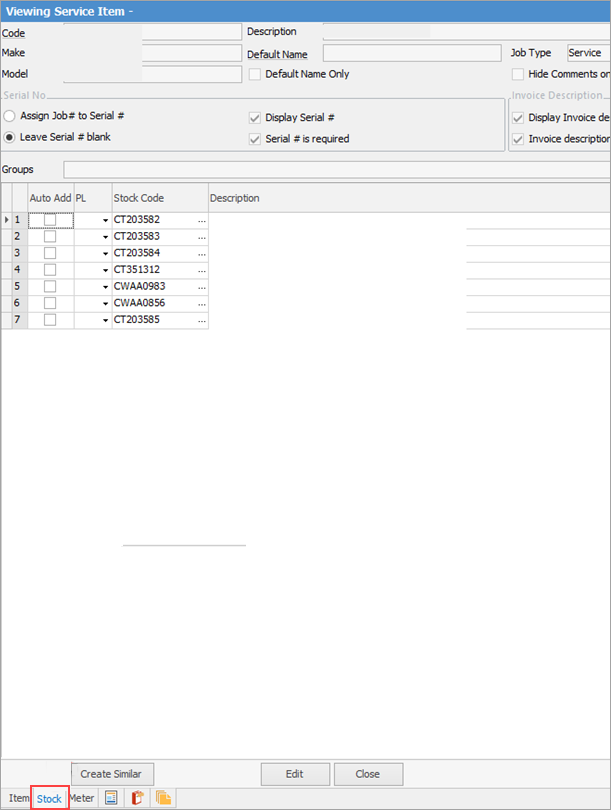
Task: Expand PL dropdown for row 4
Action: point(105,270)
